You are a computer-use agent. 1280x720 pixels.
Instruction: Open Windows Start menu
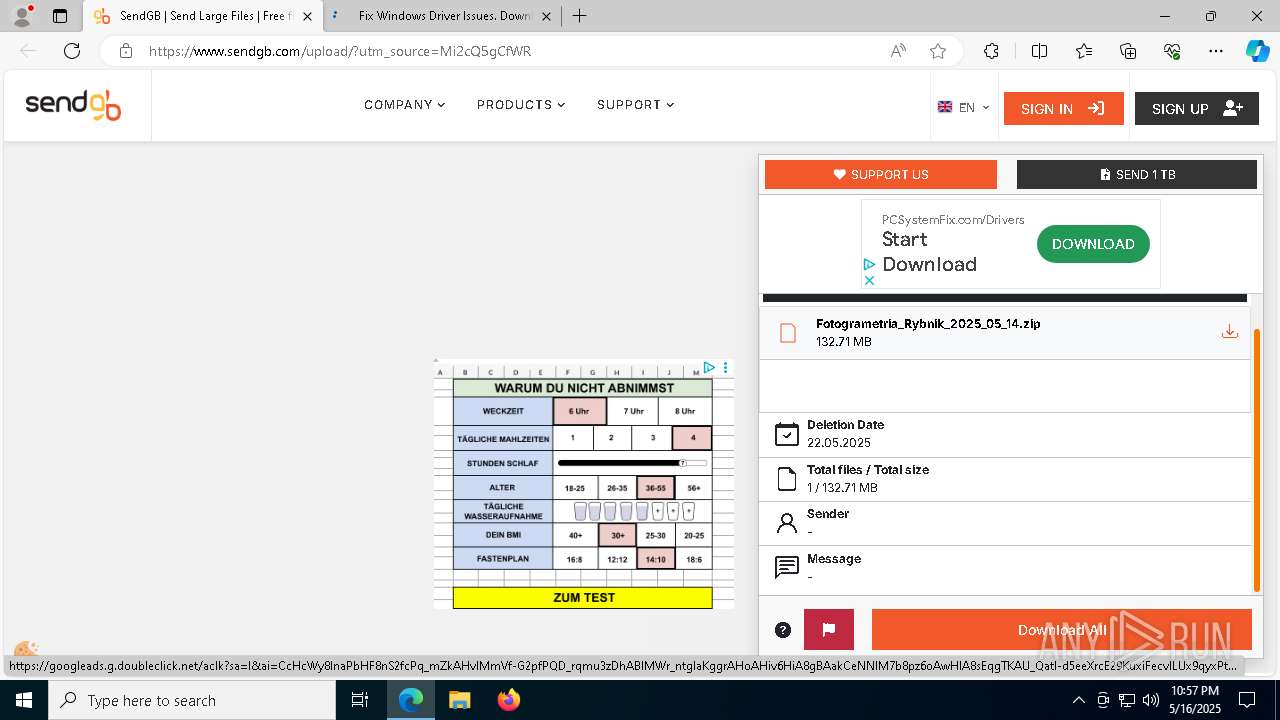[x=24, y=700]
